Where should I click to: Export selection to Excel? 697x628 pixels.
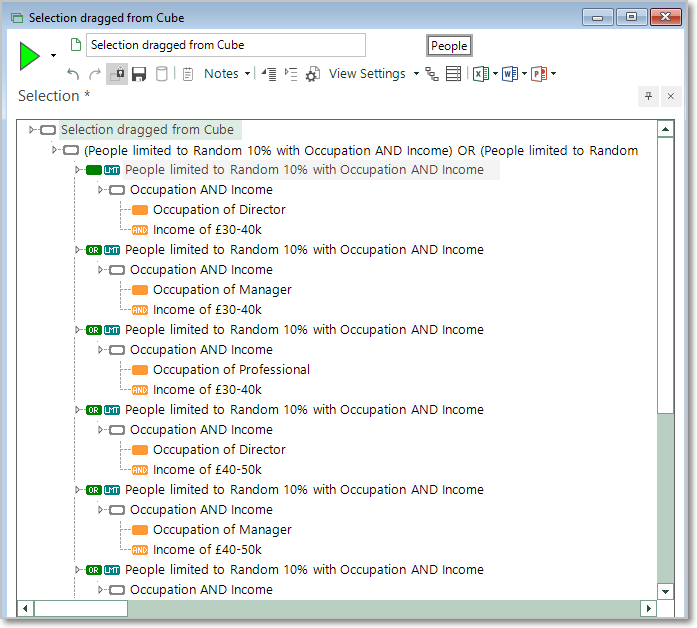coord(481,74)
